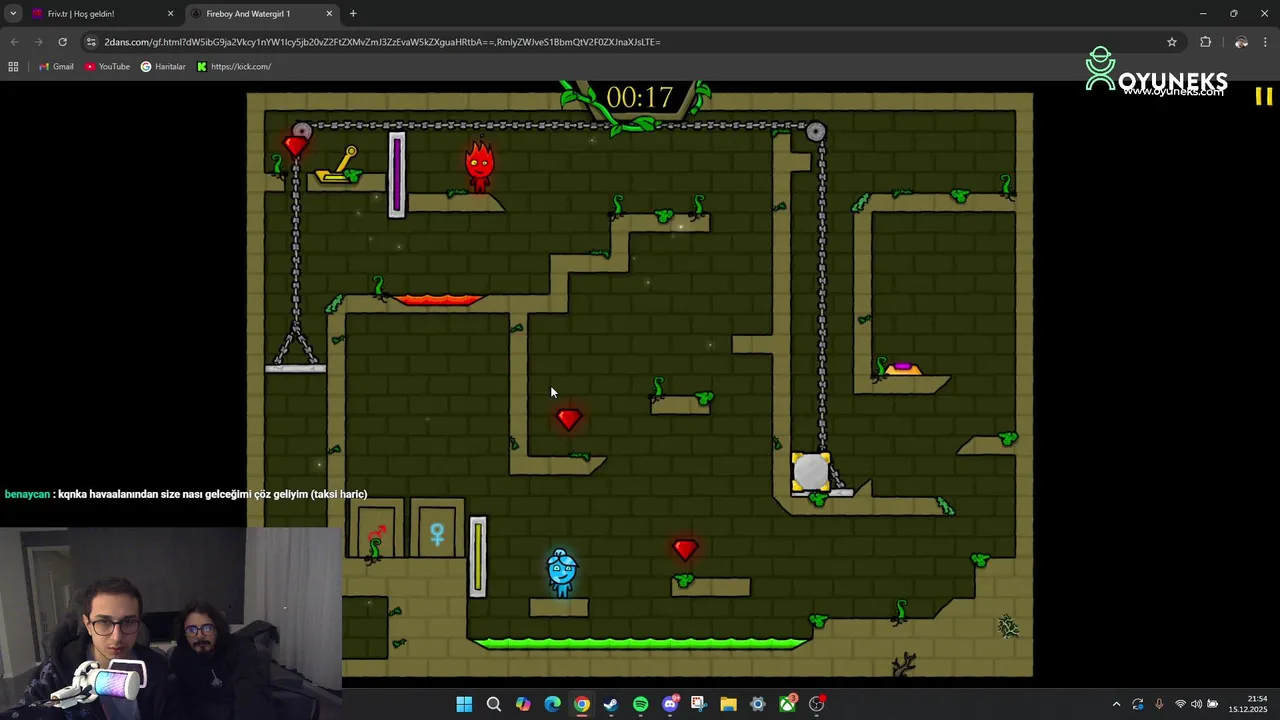Click the microphone icon in system tray
Image resolution: width=1280 pixels, height=720 pixels.
(x=1159, y=704)
